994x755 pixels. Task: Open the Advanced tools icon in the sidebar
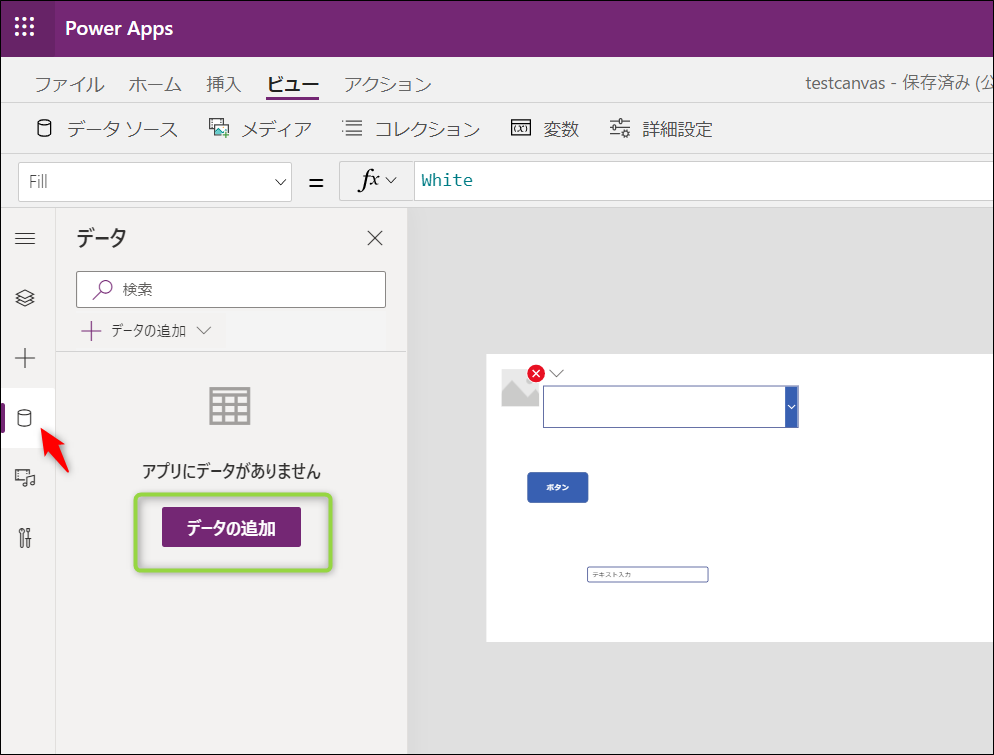tap(25, 538)
